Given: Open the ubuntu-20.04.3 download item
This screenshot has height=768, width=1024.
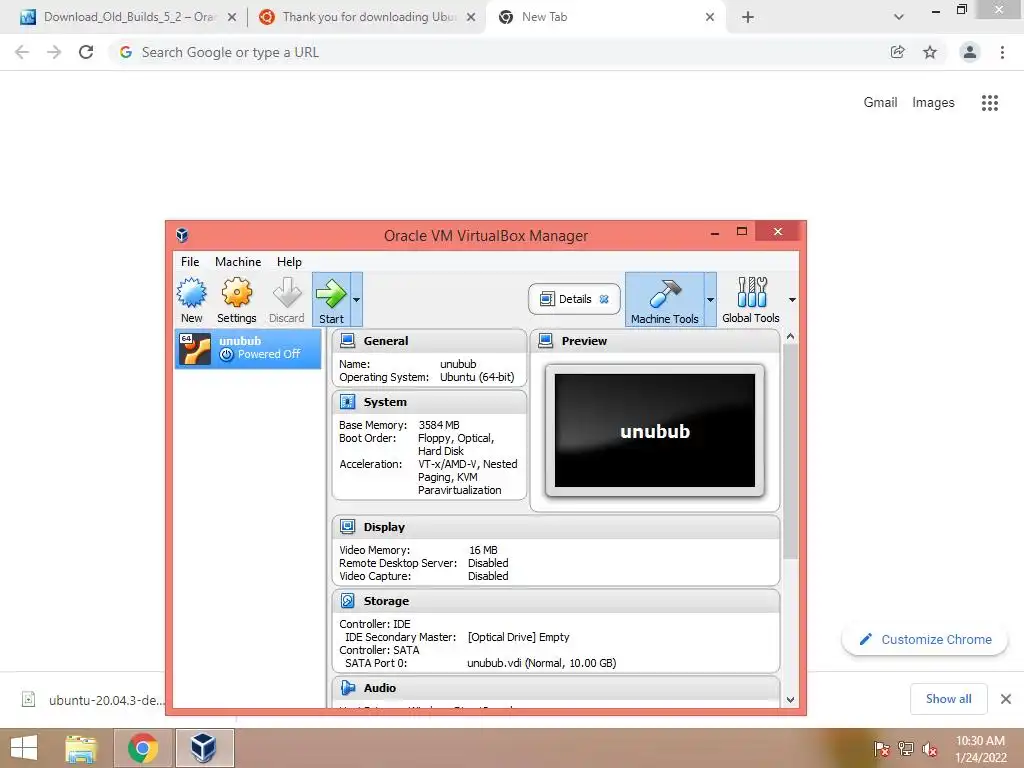Looking at the screenshot, I should (93, 700).
